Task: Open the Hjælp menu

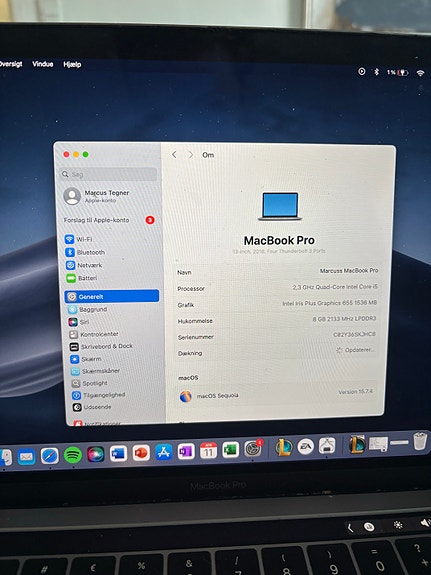Action: tap(72, 65)
